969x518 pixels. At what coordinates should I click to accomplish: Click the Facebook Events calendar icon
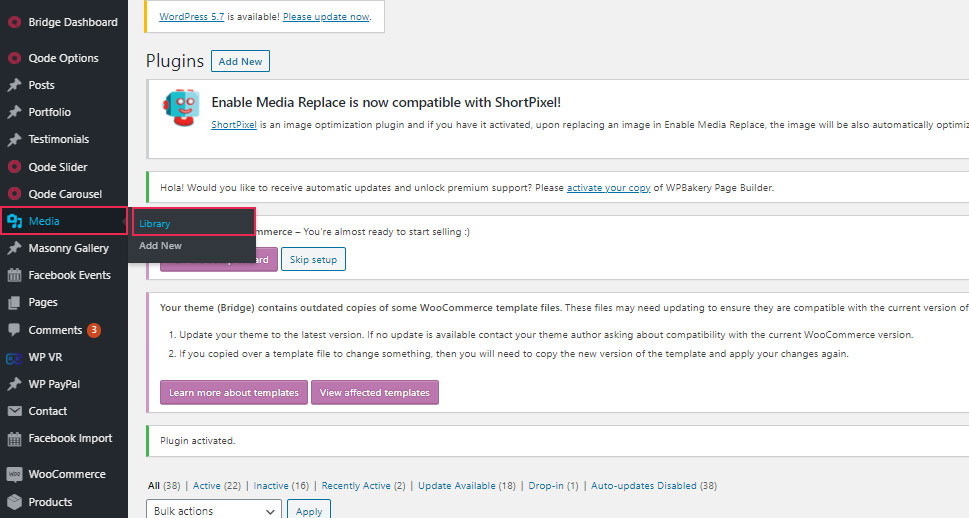pyautogui.click(x=14, y=275)
